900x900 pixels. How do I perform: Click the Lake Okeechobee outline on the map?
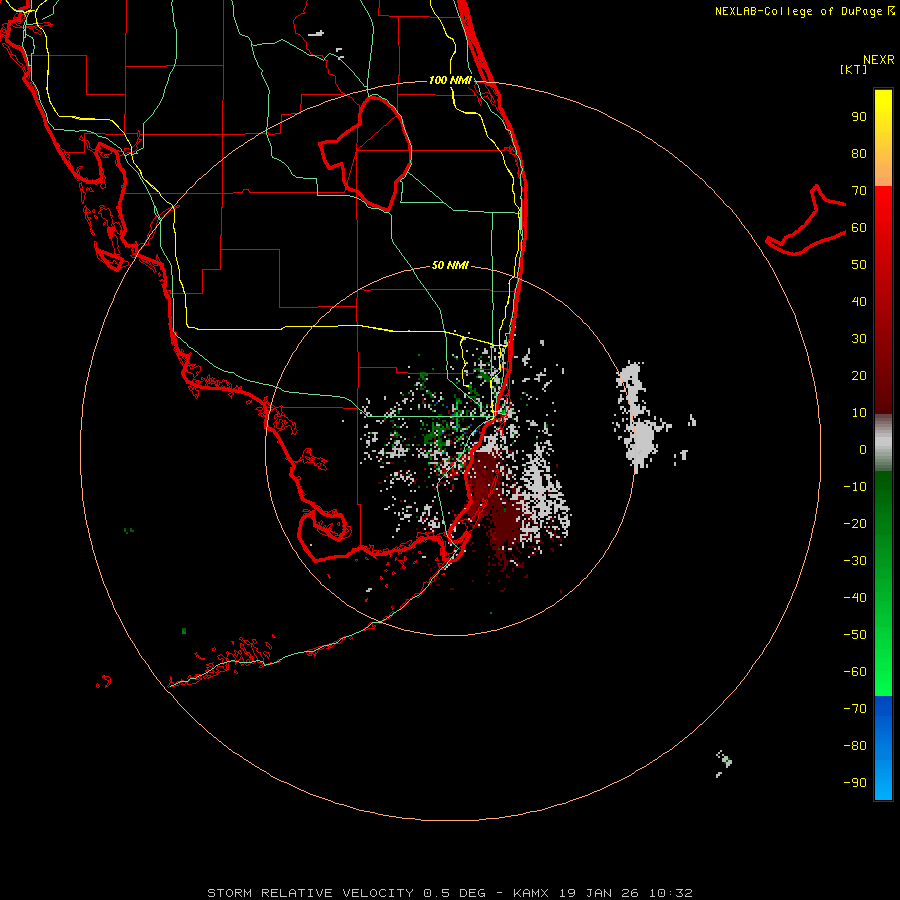coord(366,153)
